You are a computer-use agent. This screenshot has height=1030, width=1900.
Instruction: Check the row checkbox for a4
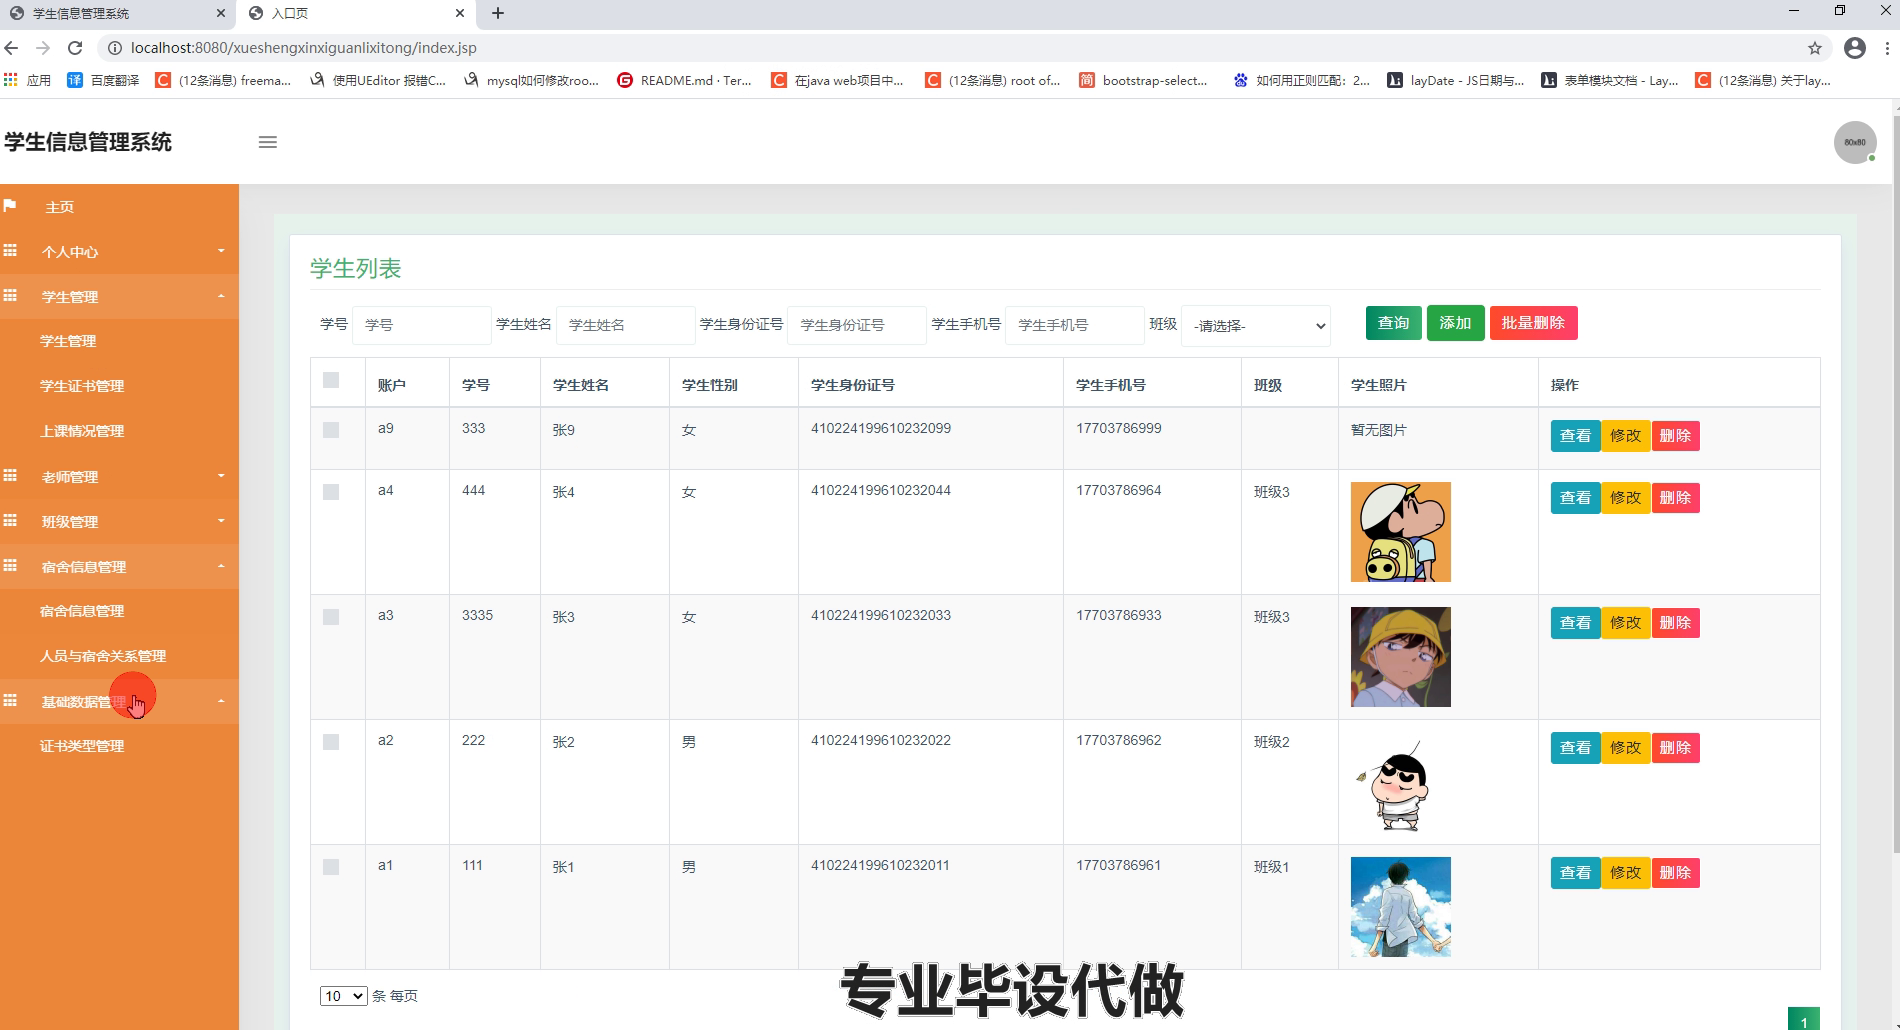click(331, 492)
